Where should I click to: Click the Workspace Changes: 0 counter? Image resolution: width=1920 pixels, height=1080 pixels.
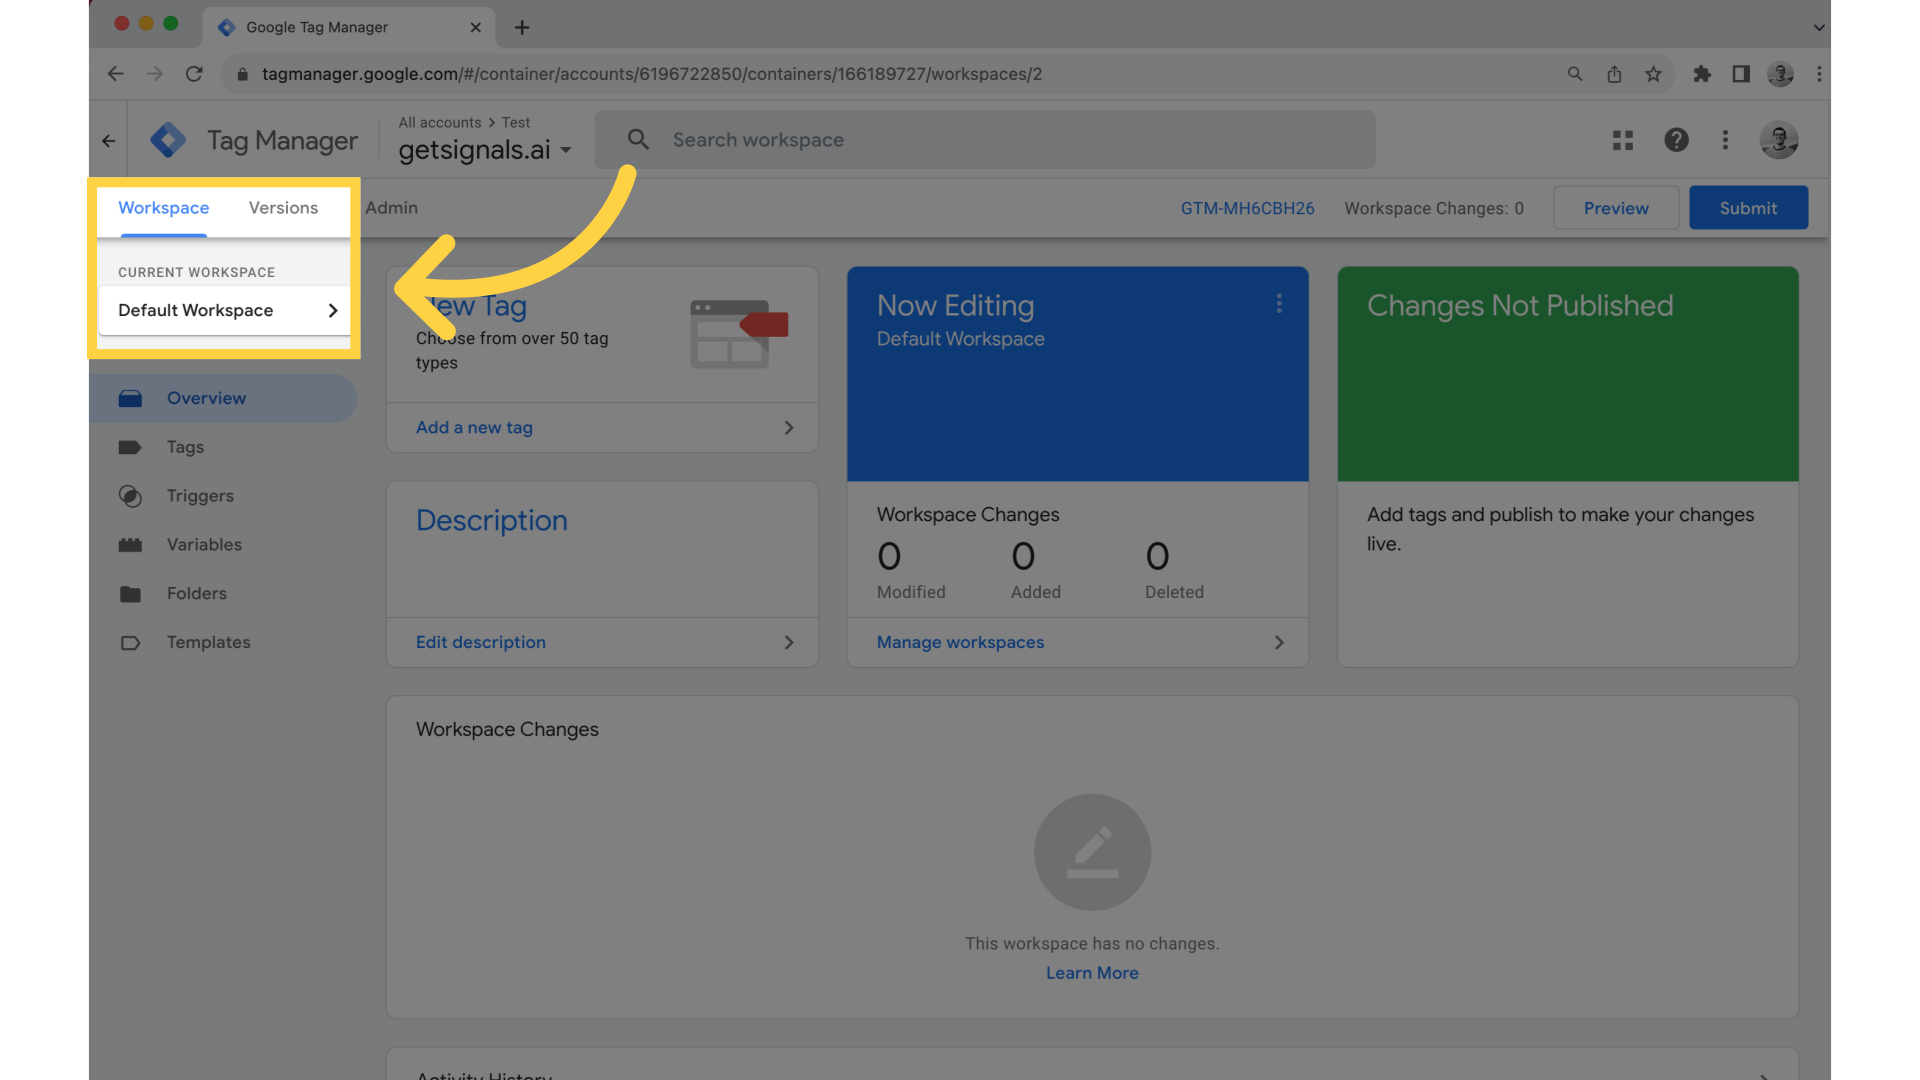tap(1433, 208)
